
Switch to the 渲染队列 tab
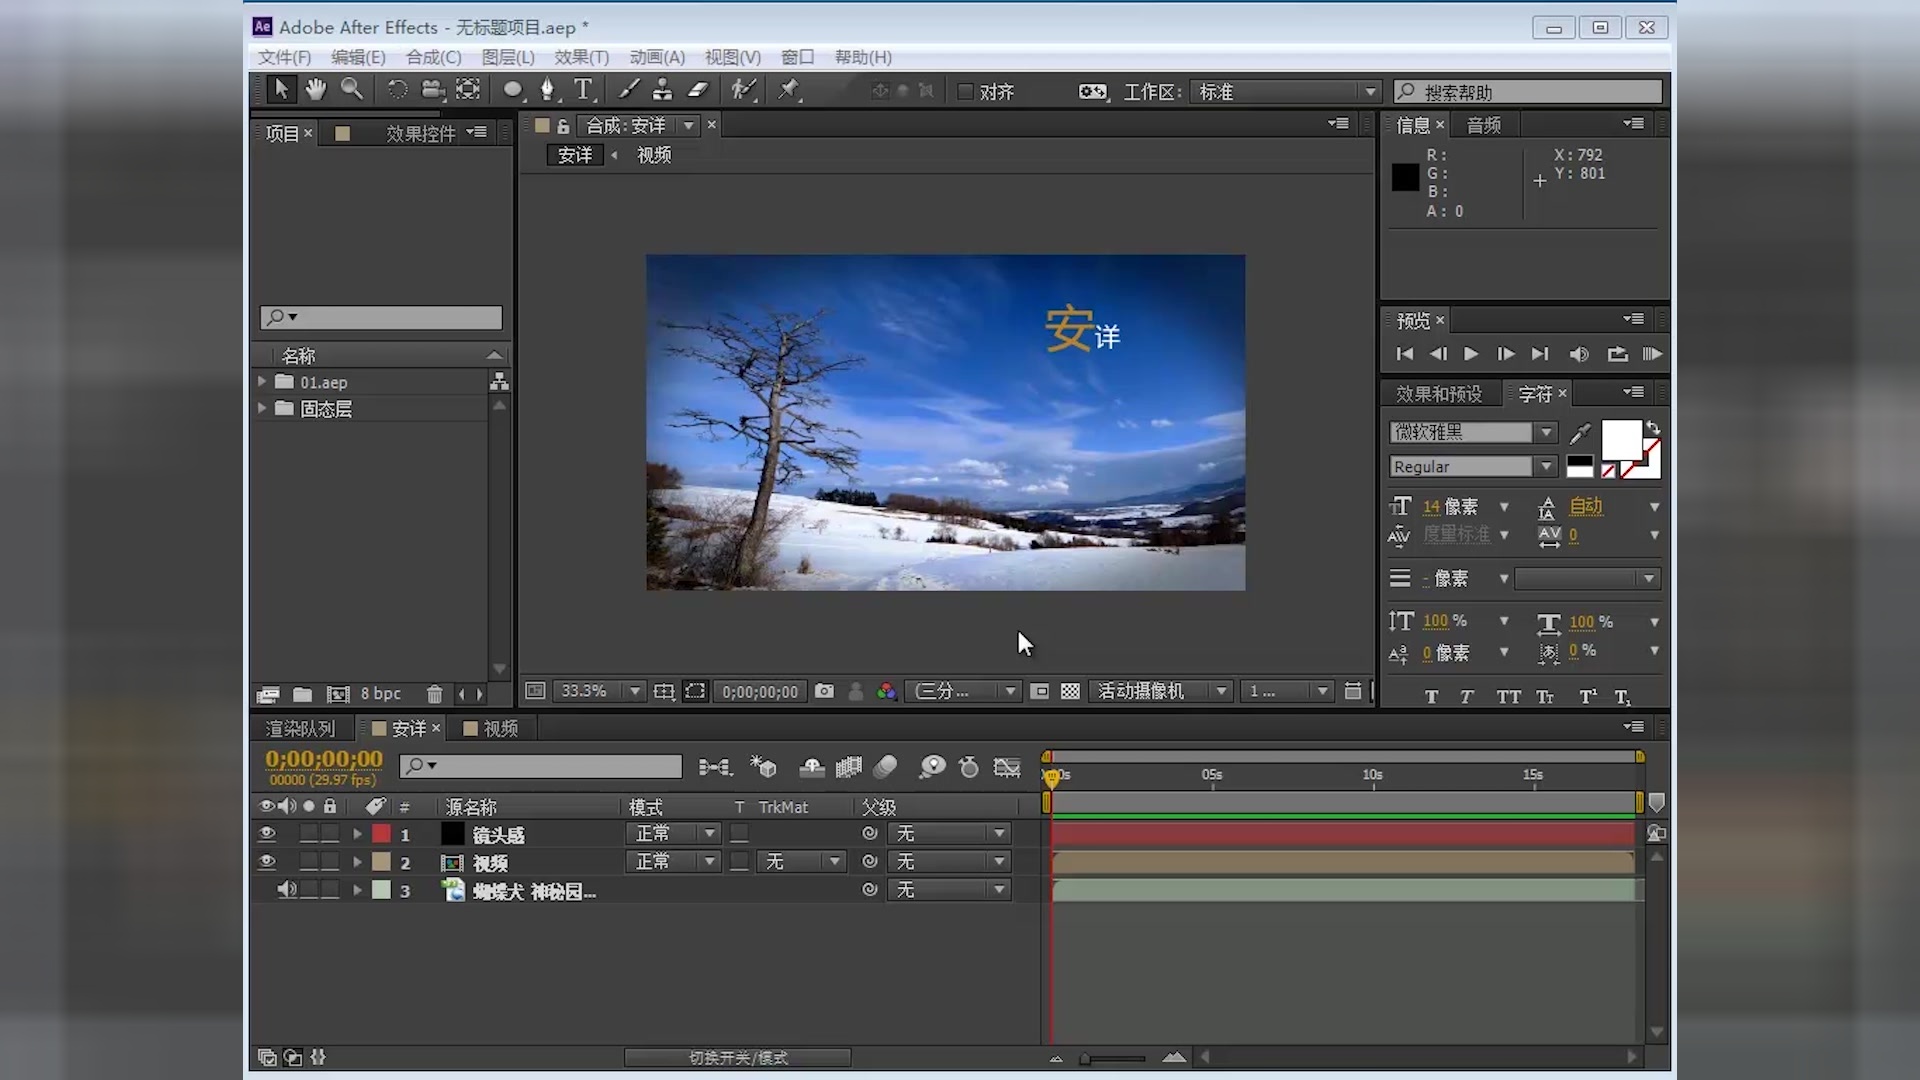(x=300, y=728)
